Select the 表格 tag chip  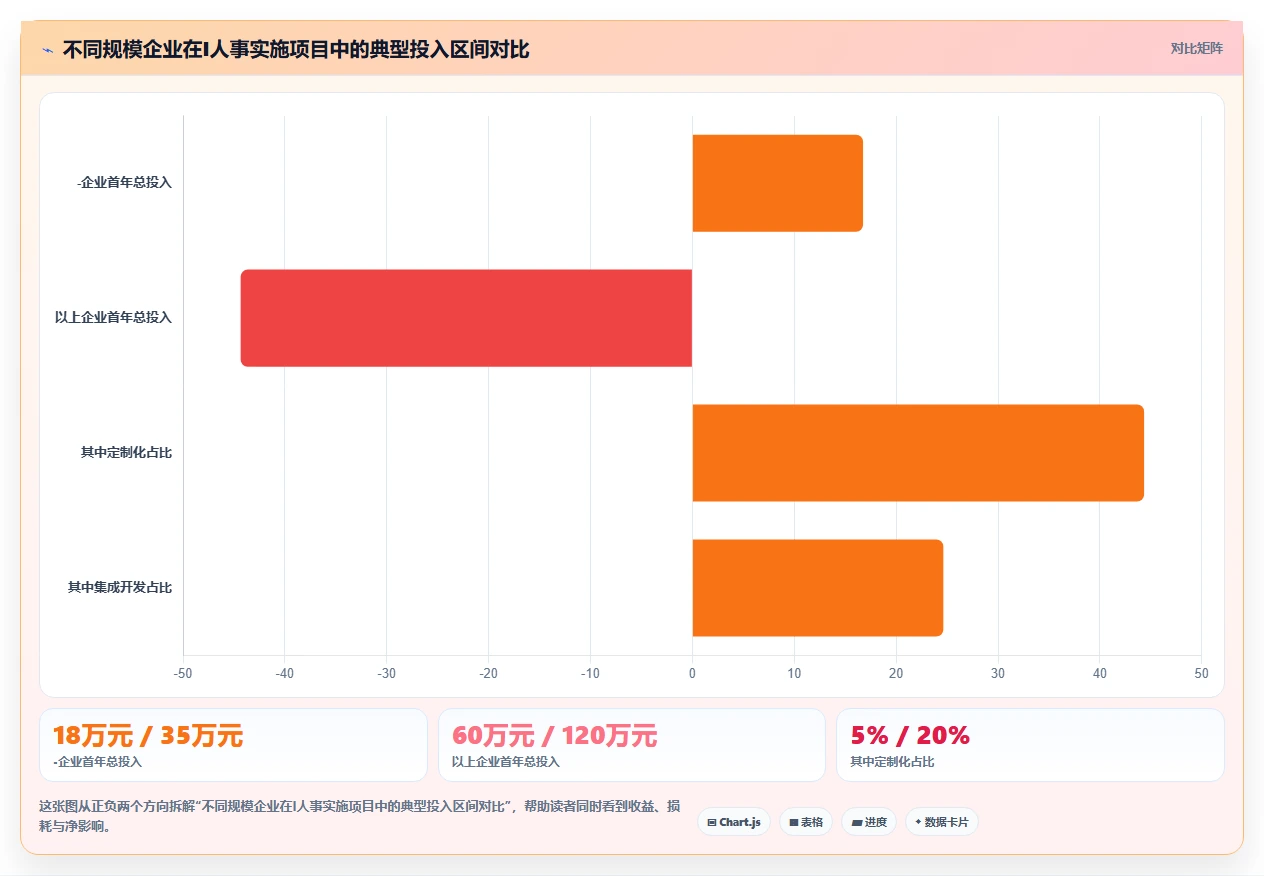(x=805, y=822)
